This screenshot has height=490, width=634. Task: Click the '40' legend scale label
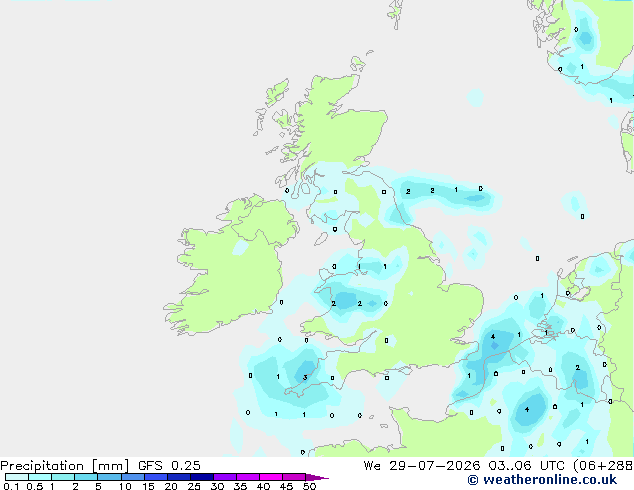pyautogui.click(x=263, y=486)
